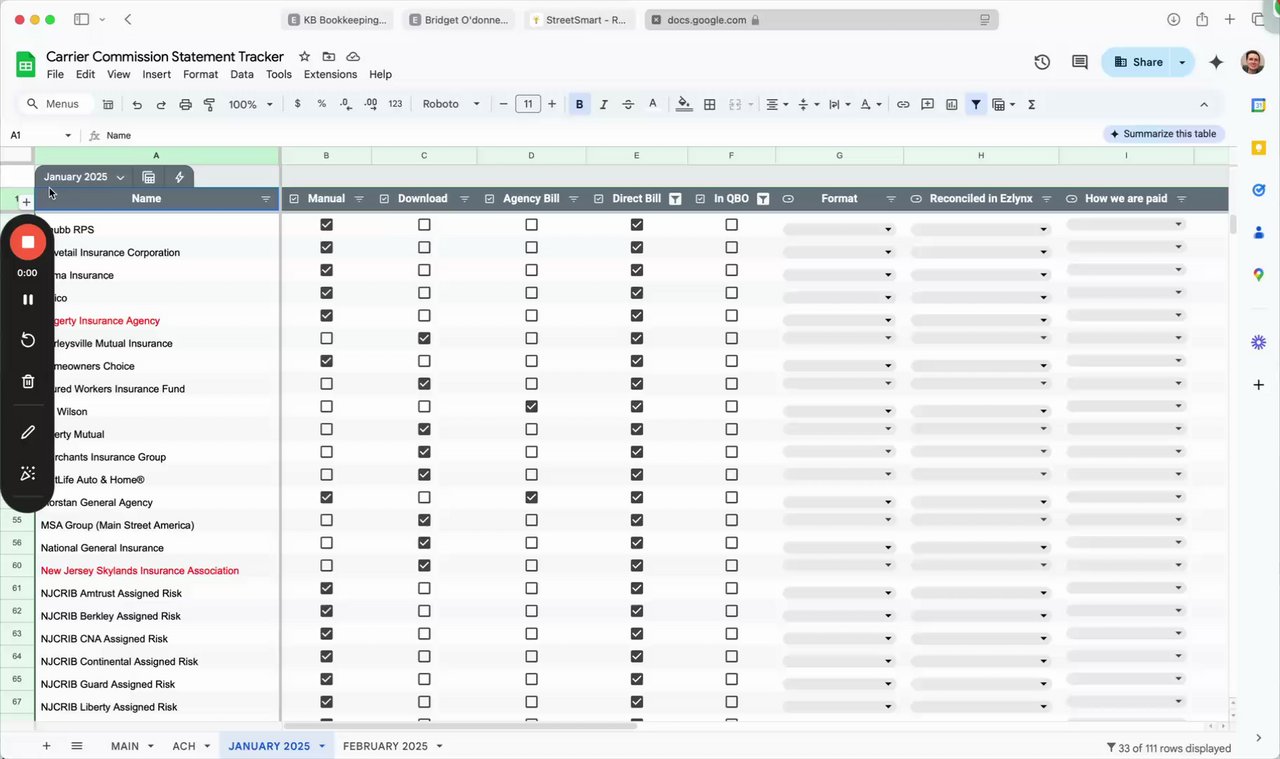Open the Share options dropdown arrow
This screenshot has width=1280, height=759.
tap(1182, 62)
